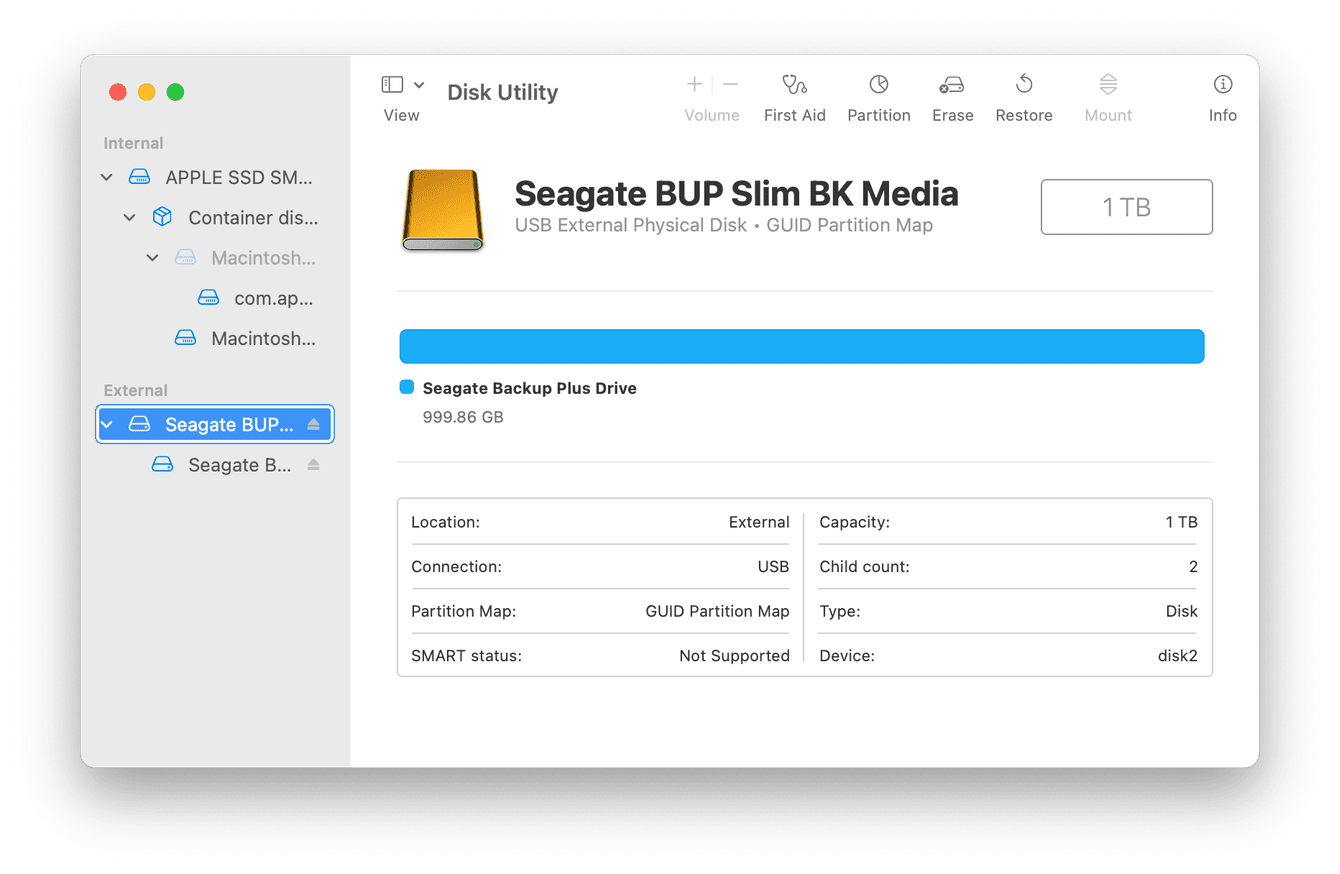Choose the Restore arrow icon
The image size is (1340, 874).
click(1024, 84)
